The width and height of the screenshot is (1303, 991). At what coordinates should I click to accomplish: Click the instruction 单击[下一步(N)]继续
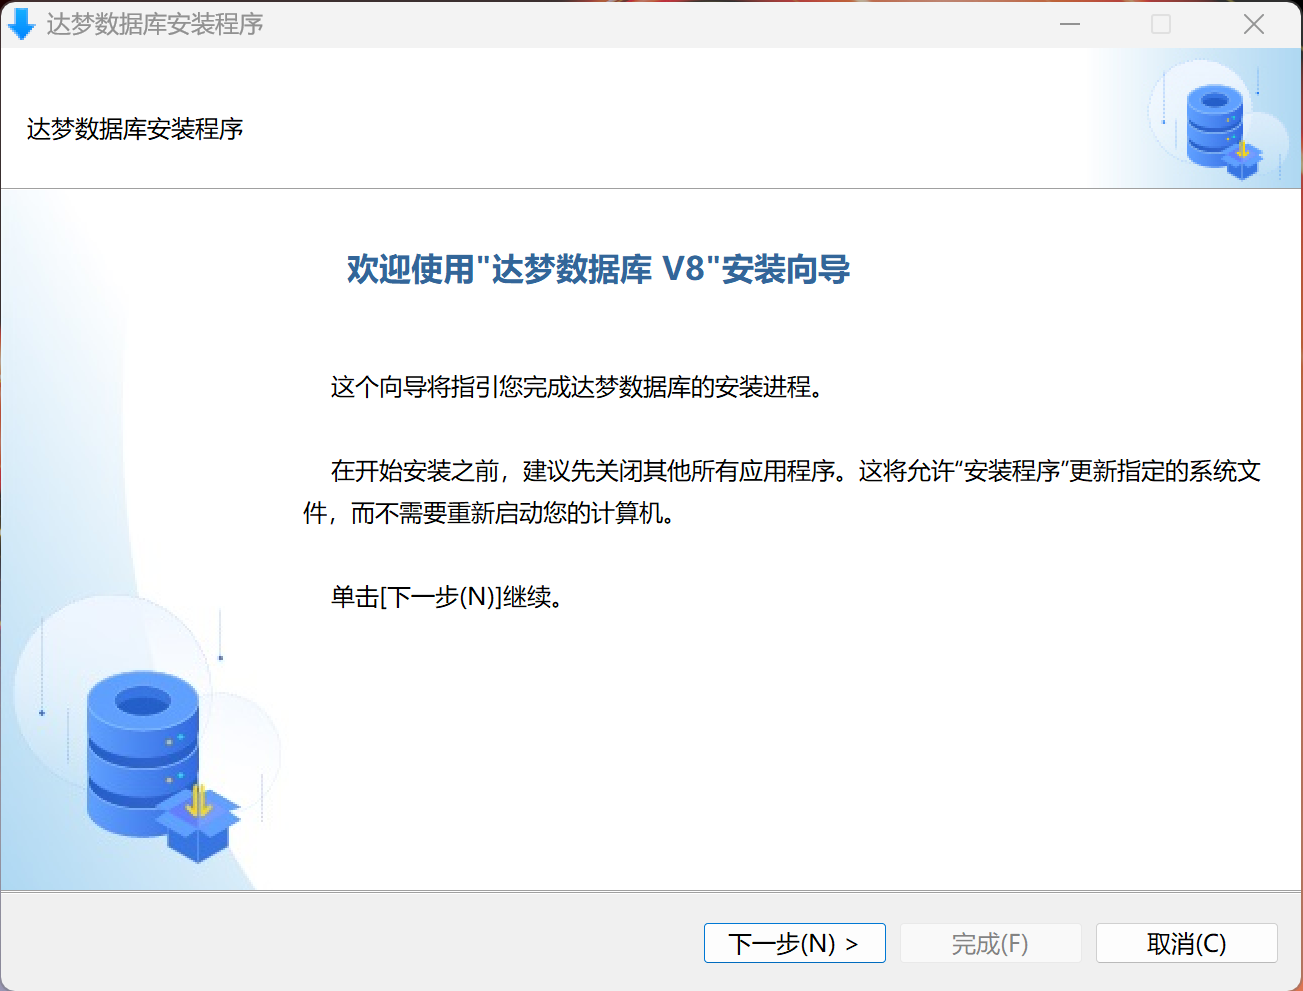pyautogui.click(x=448, y=597)
